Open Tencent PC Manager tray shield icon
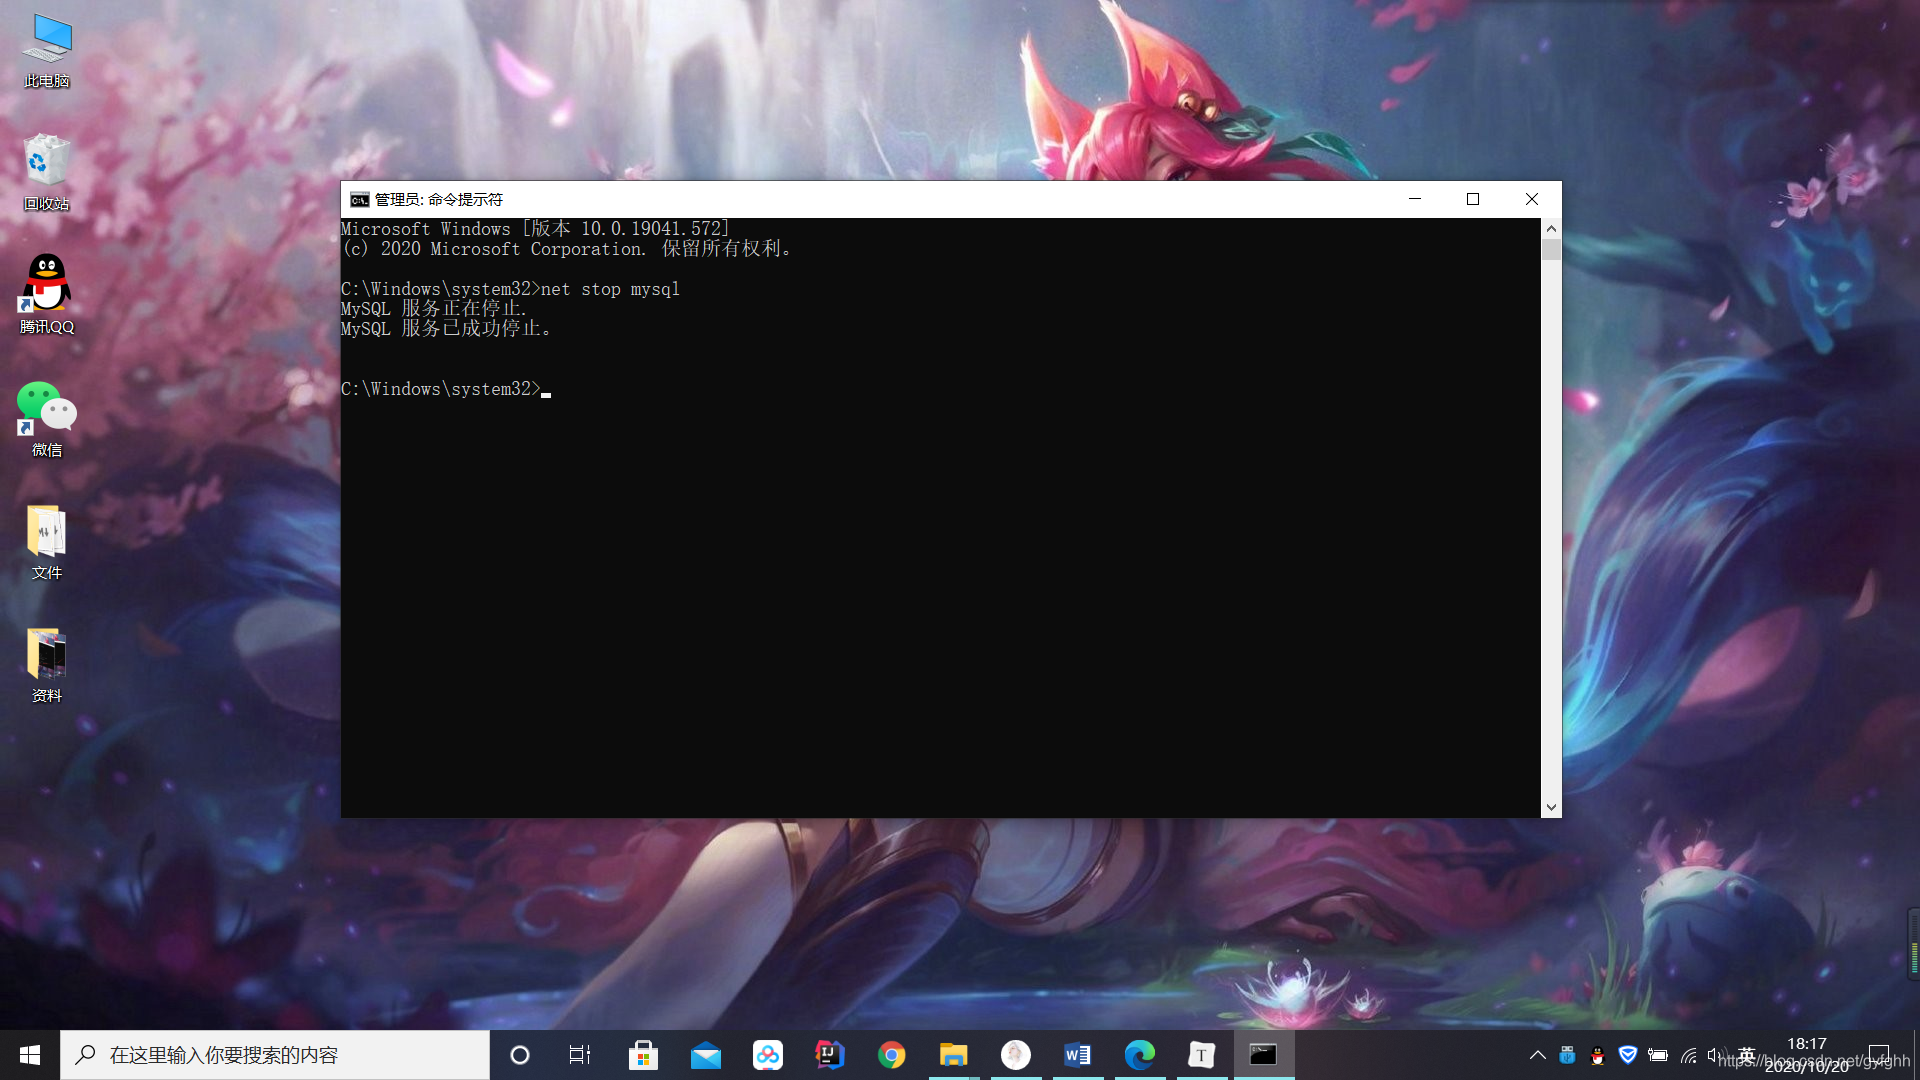The image size is (1920, 1080). (x=1628, y=1055)
